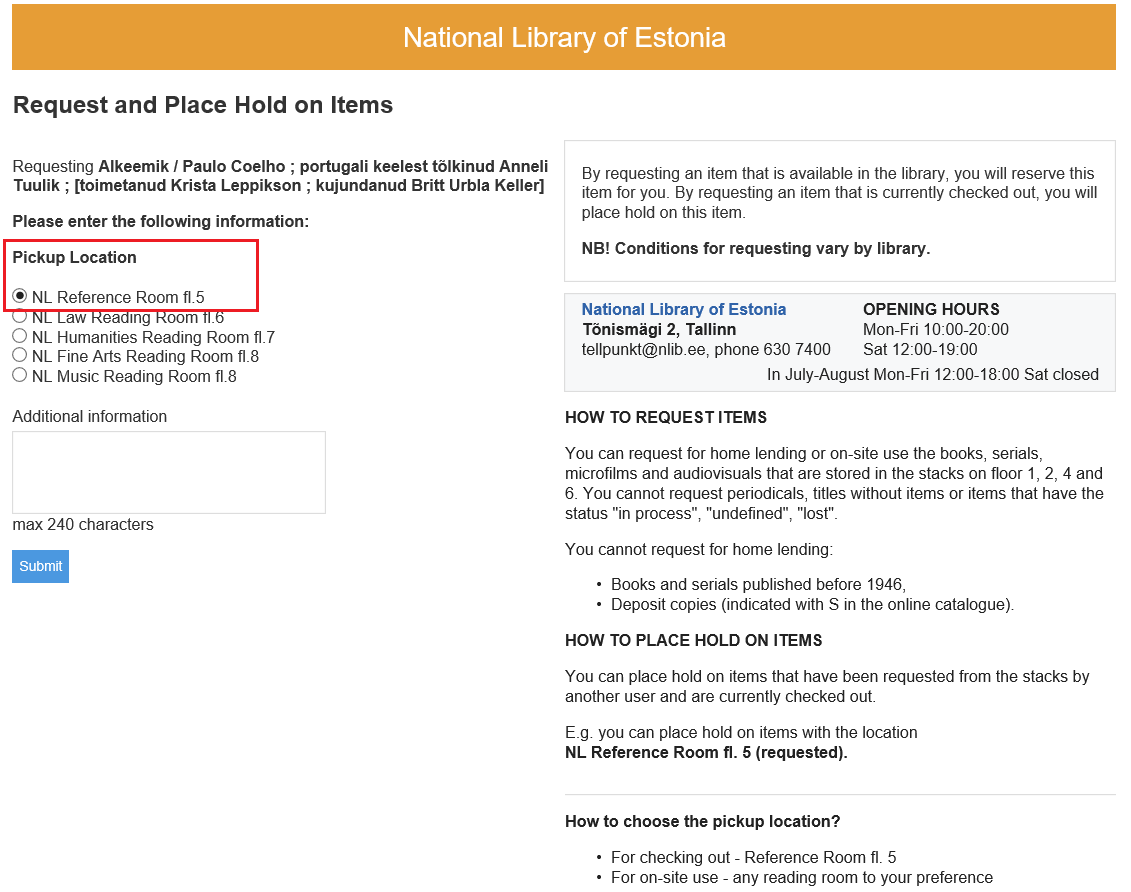Image resolution: width=1131 pixels, height=892 pixels.
Task: Click the 'Additional information' label
Action: tap(89, 416)
